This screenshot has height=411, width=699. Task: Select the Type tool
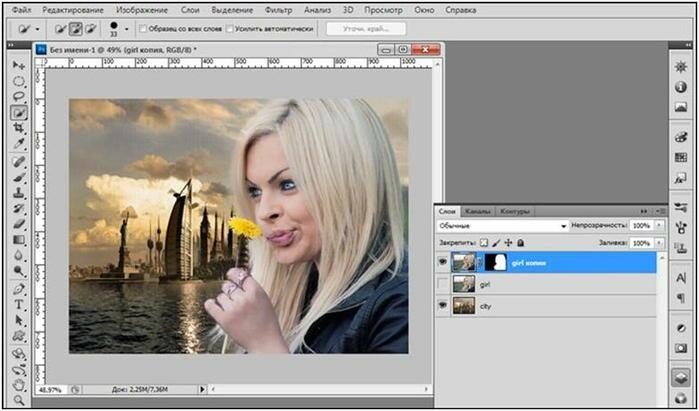19,305
